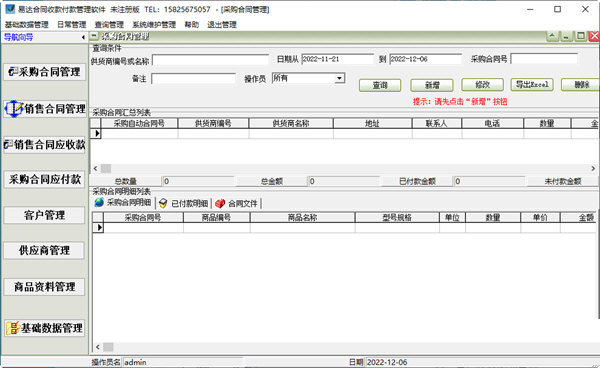Open 销售合同管理 in the sidebar
The width and height of the screenshot is (600, 368).
[44, 109]
